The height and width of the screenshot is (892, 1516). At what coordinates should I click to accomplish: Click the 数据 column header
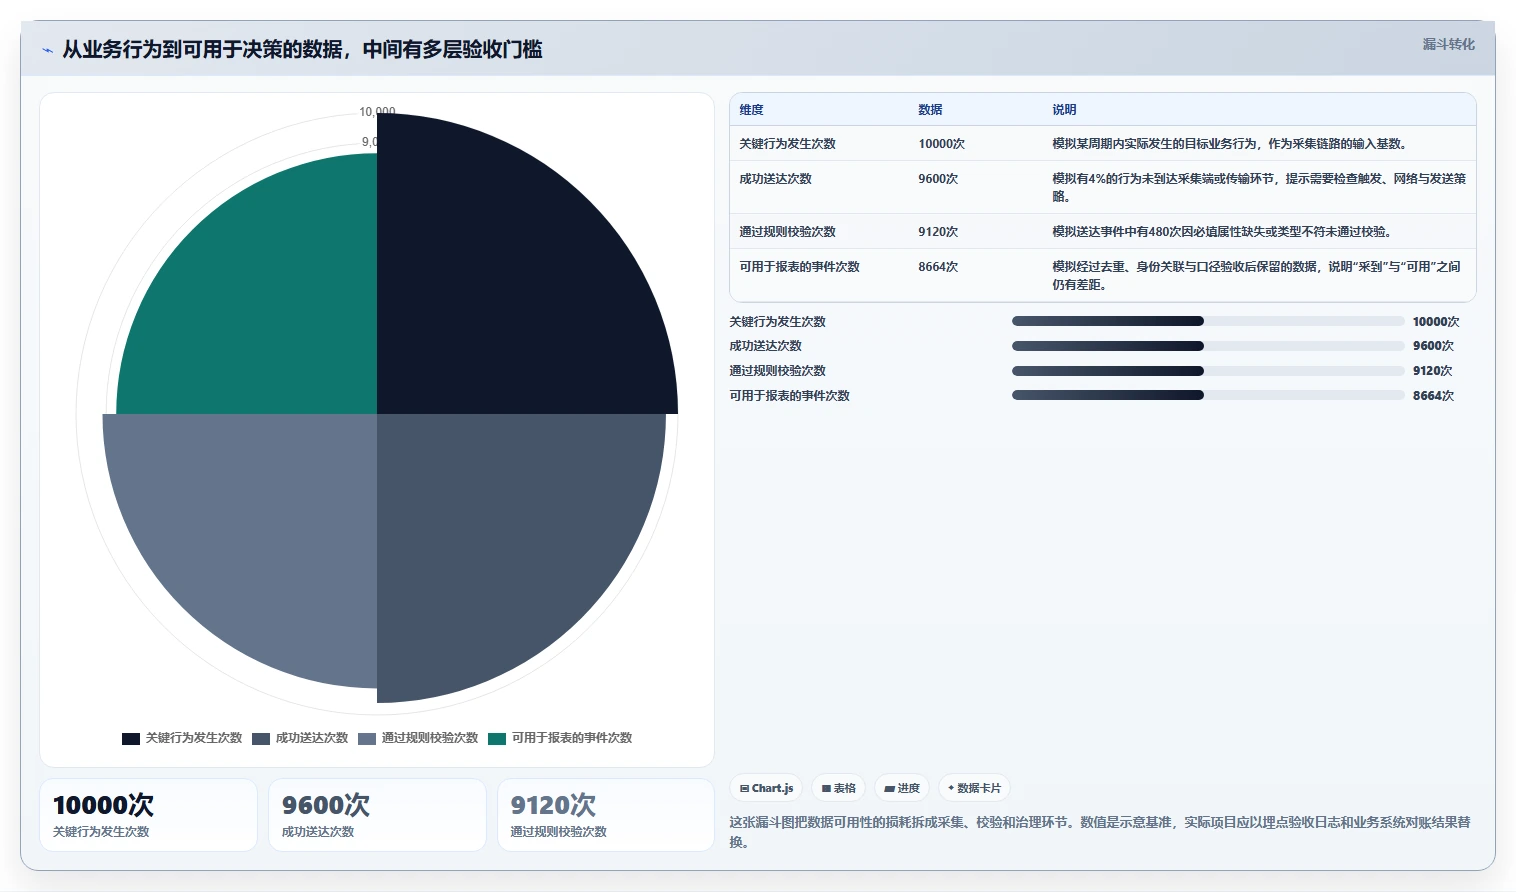point(930,110)
